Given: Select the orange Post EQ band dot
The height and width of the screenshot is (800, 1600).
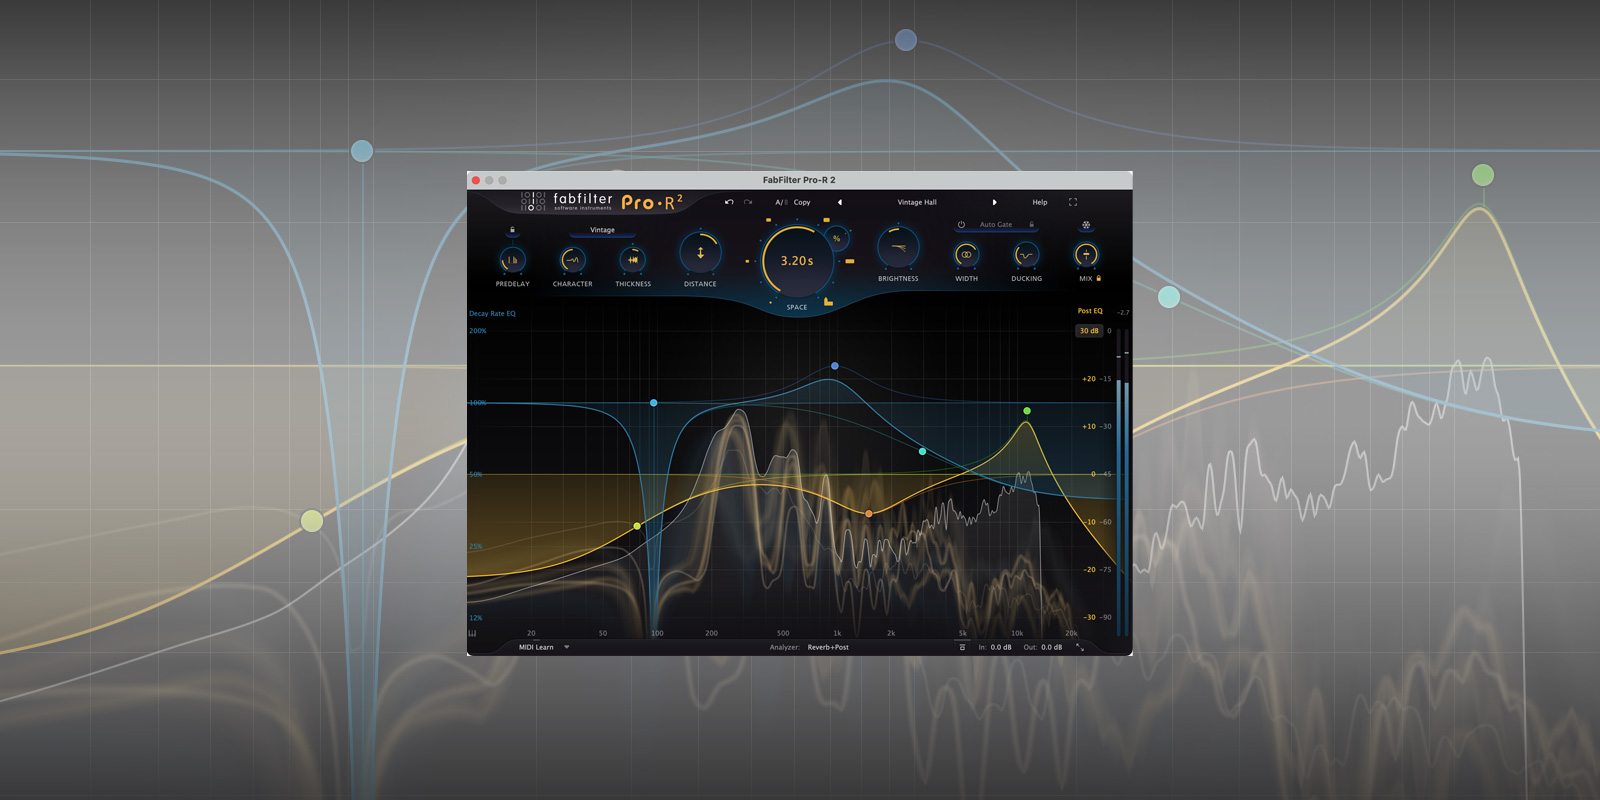Looking at the screenshot, I should 868,513.
